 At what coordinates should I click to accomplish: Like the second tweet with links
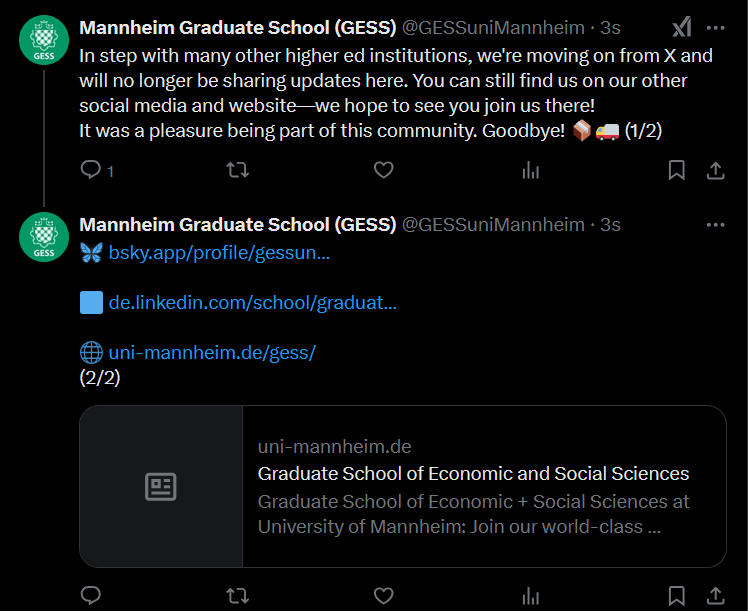click(384, 596)
